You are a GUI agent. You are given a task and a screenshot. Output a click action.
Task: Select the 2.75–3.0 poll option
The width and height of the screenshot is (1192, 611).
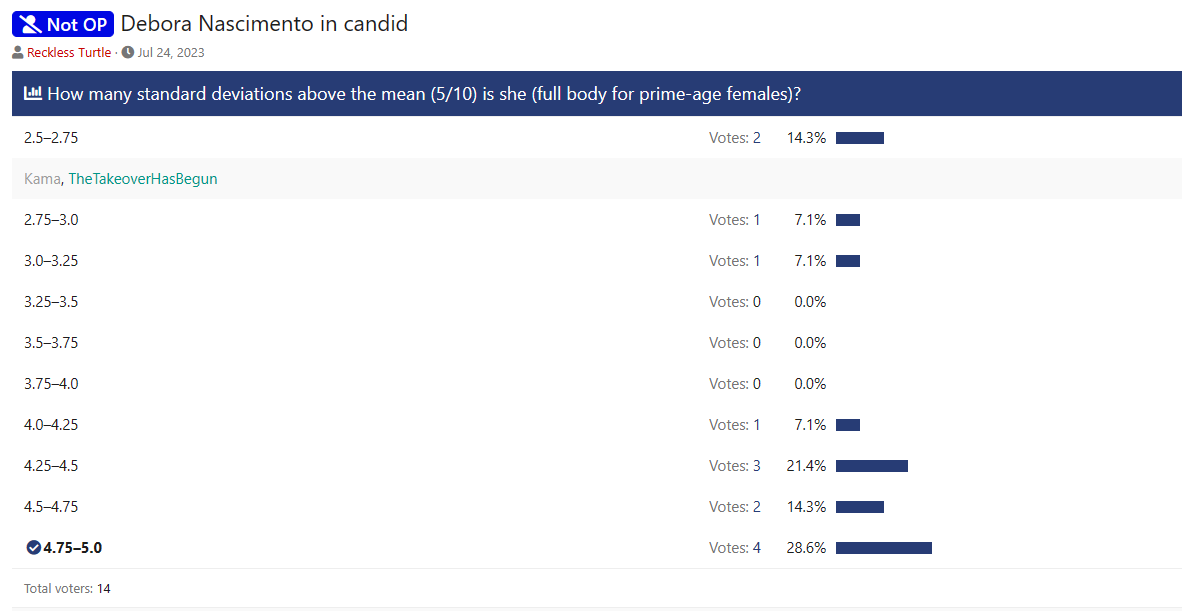coord(51,220)
